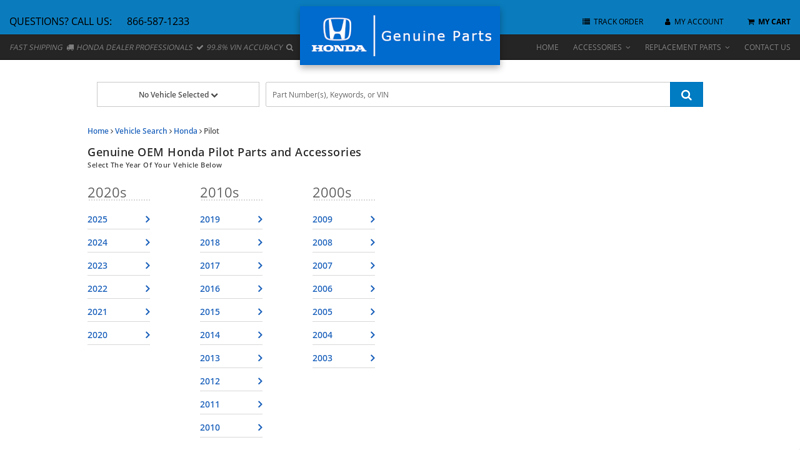This screenshot has width=800, height=450.
Task: Click the Vehicle Search breadcrumb
Action: click(141, 131)
